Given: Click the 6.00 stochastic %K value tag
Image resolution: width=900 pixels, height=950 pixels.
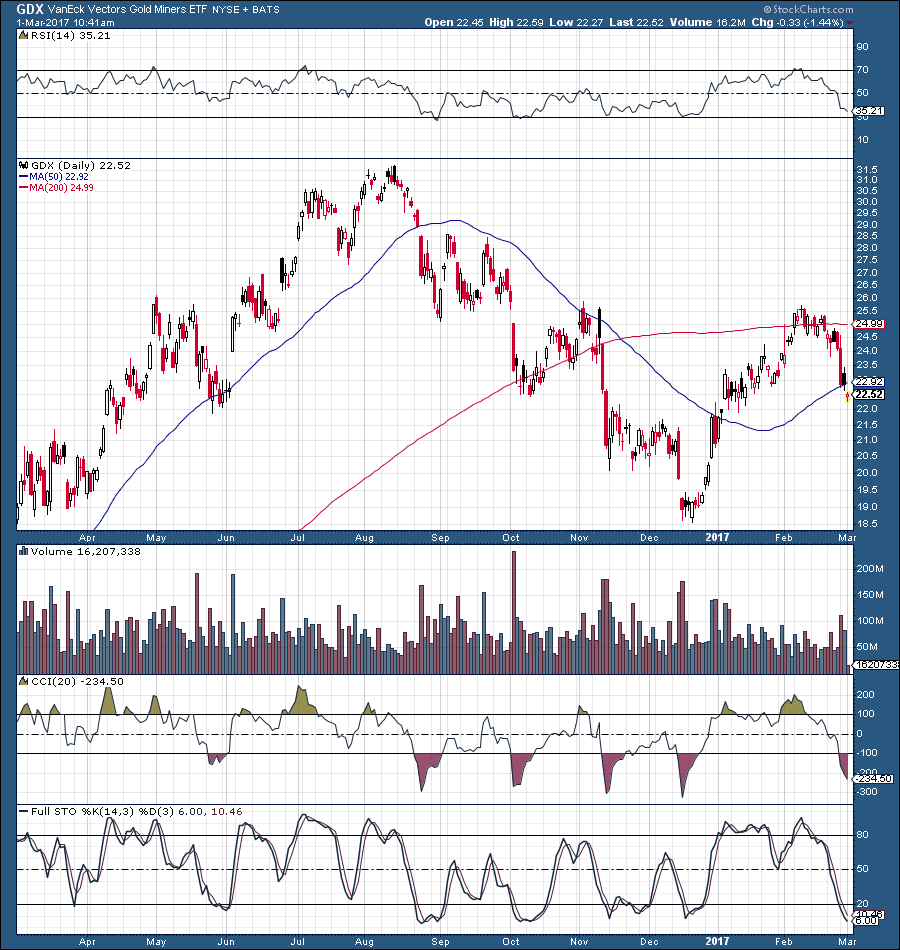Looking at the screenshot, I should point(867,921).
